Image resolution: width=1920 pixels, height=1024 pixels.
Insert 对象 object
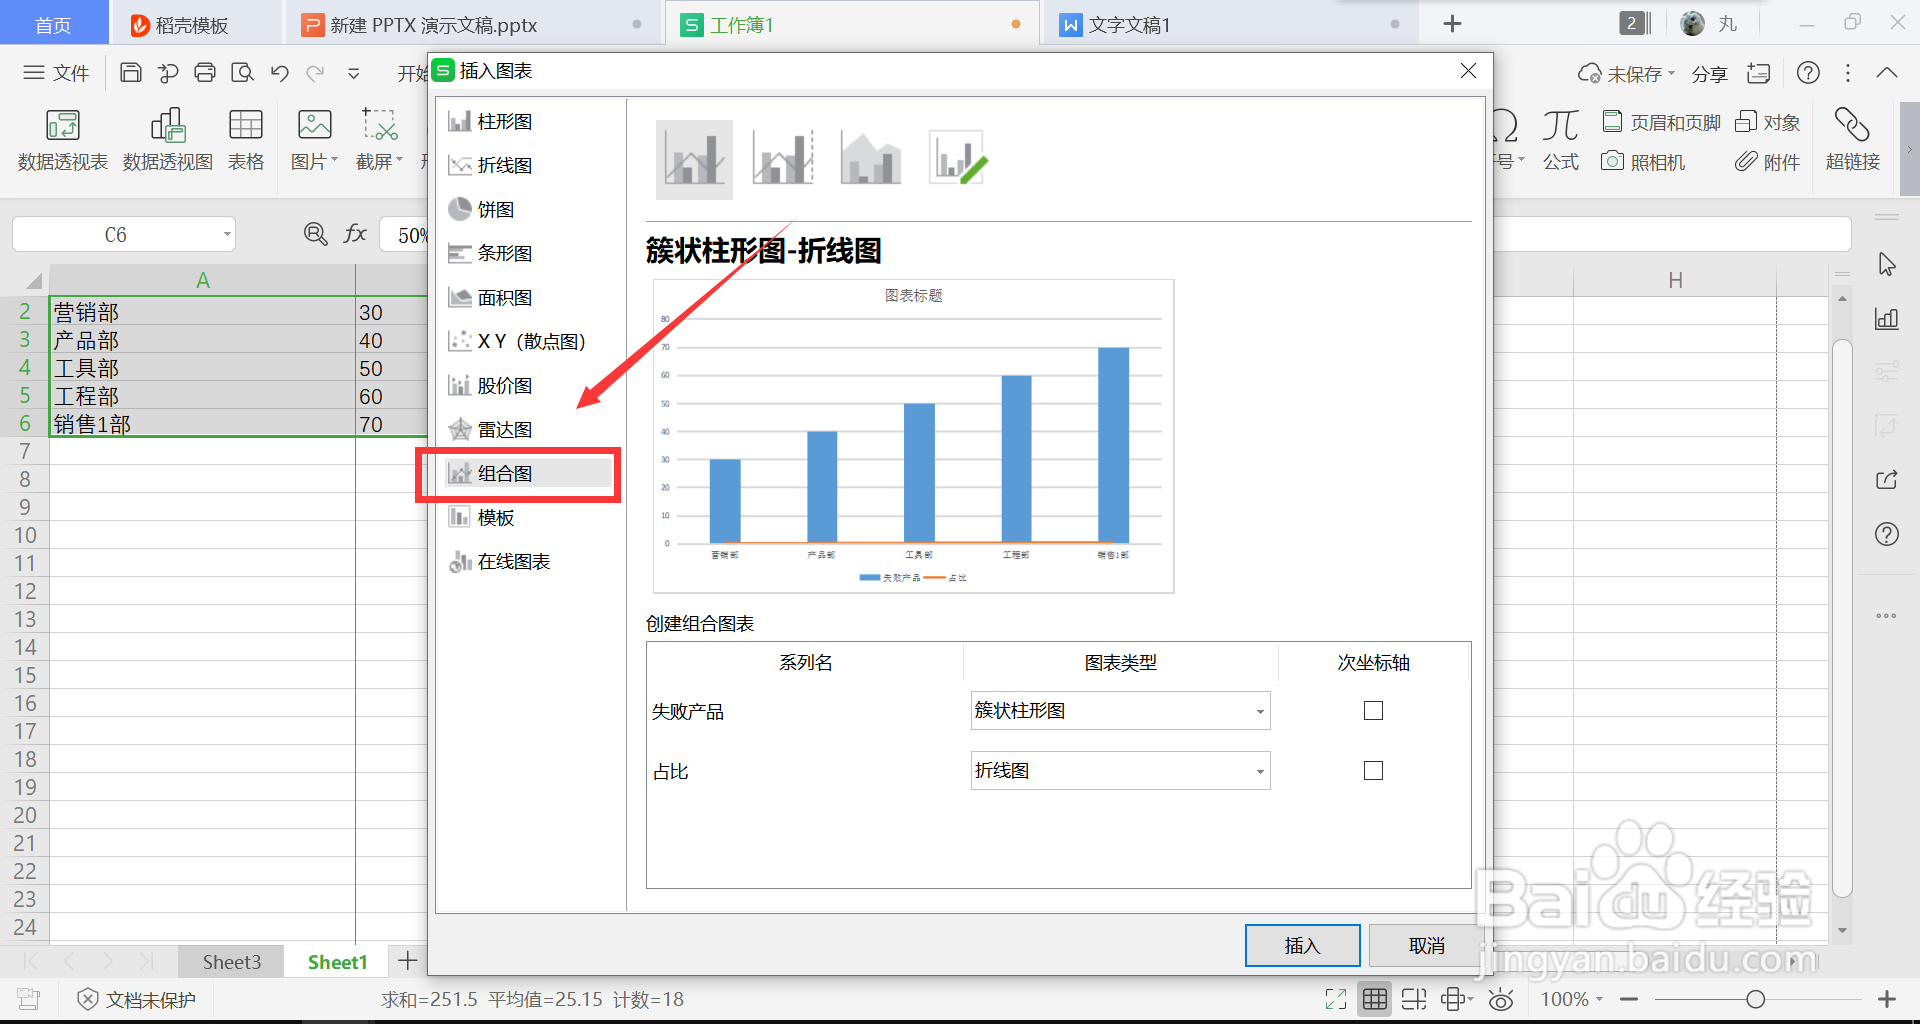1767,122
